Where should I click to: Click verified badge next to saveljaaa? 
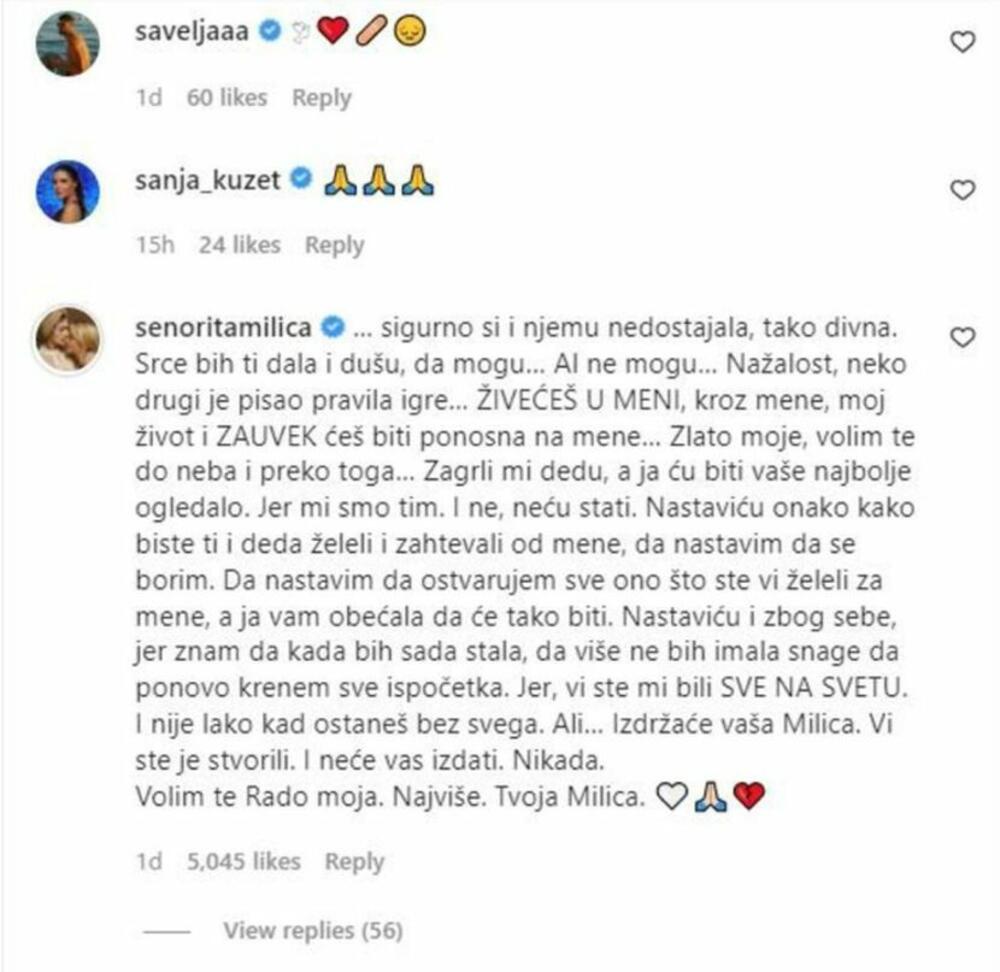[270, 31]
